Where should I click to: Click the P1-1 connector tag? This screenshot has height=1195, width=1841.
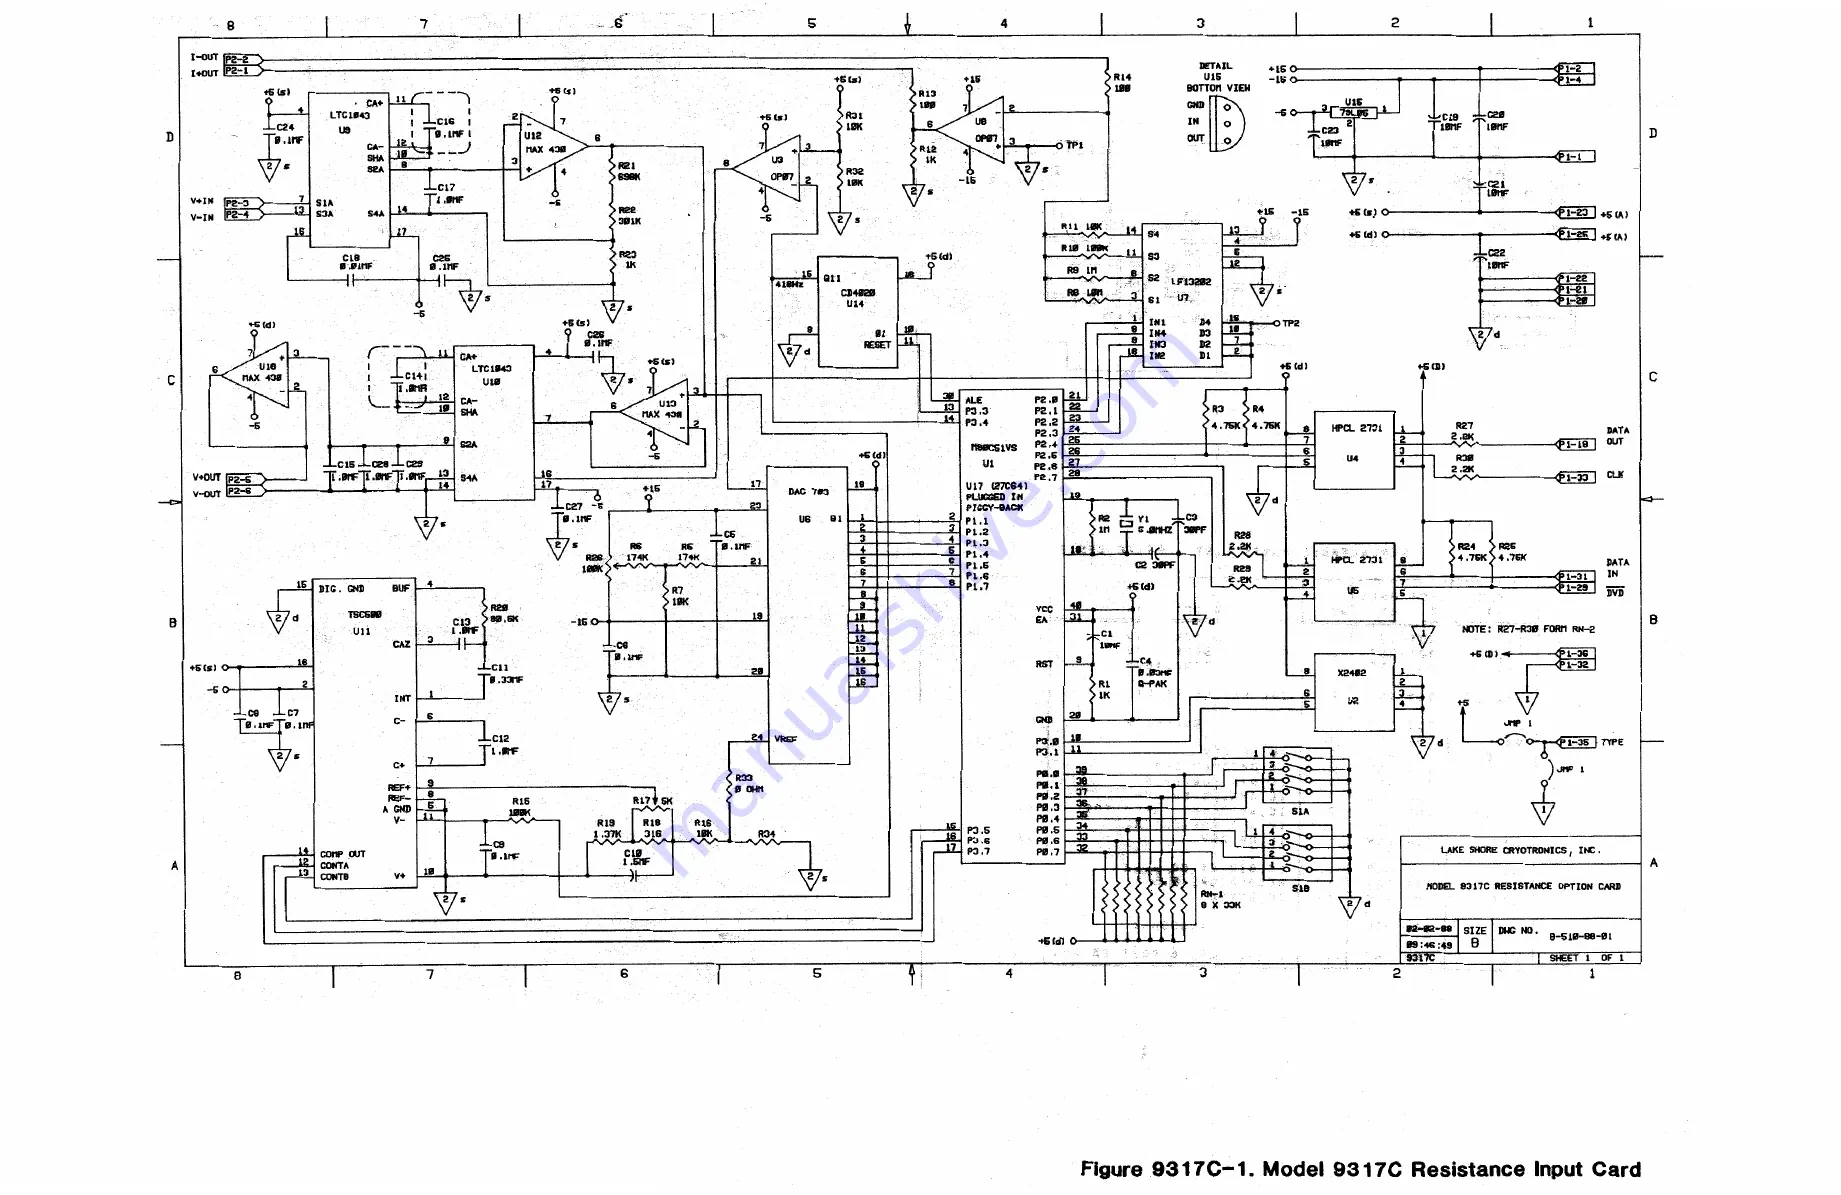[1575, 157]
